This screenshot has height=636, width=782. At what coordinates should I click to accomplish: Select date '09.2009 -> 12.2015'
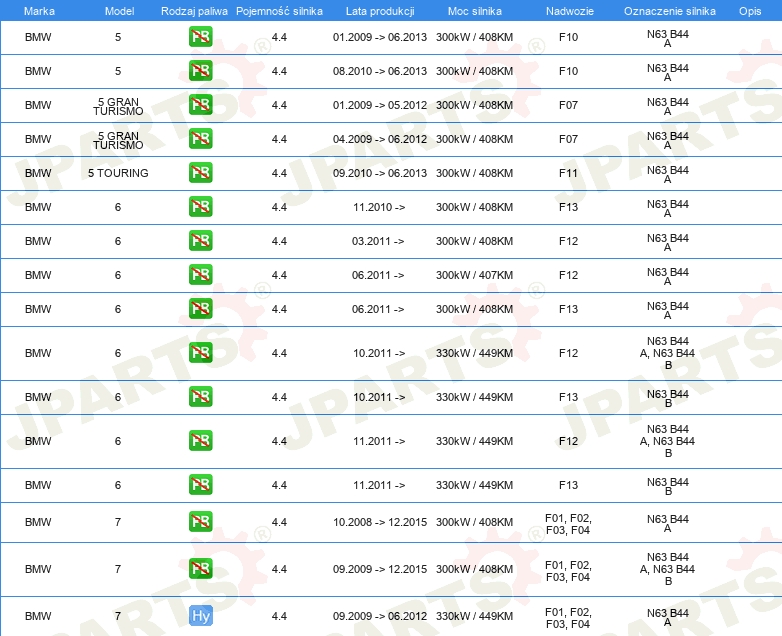point(380,569)
